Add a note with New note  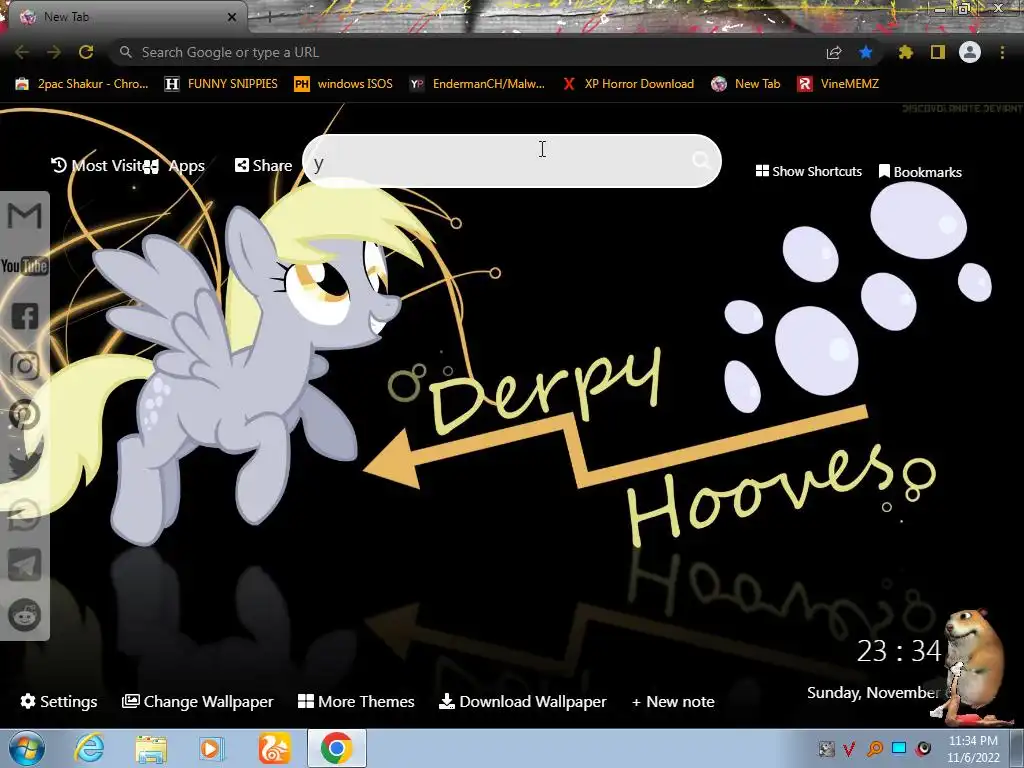click(x=673, y=701)
